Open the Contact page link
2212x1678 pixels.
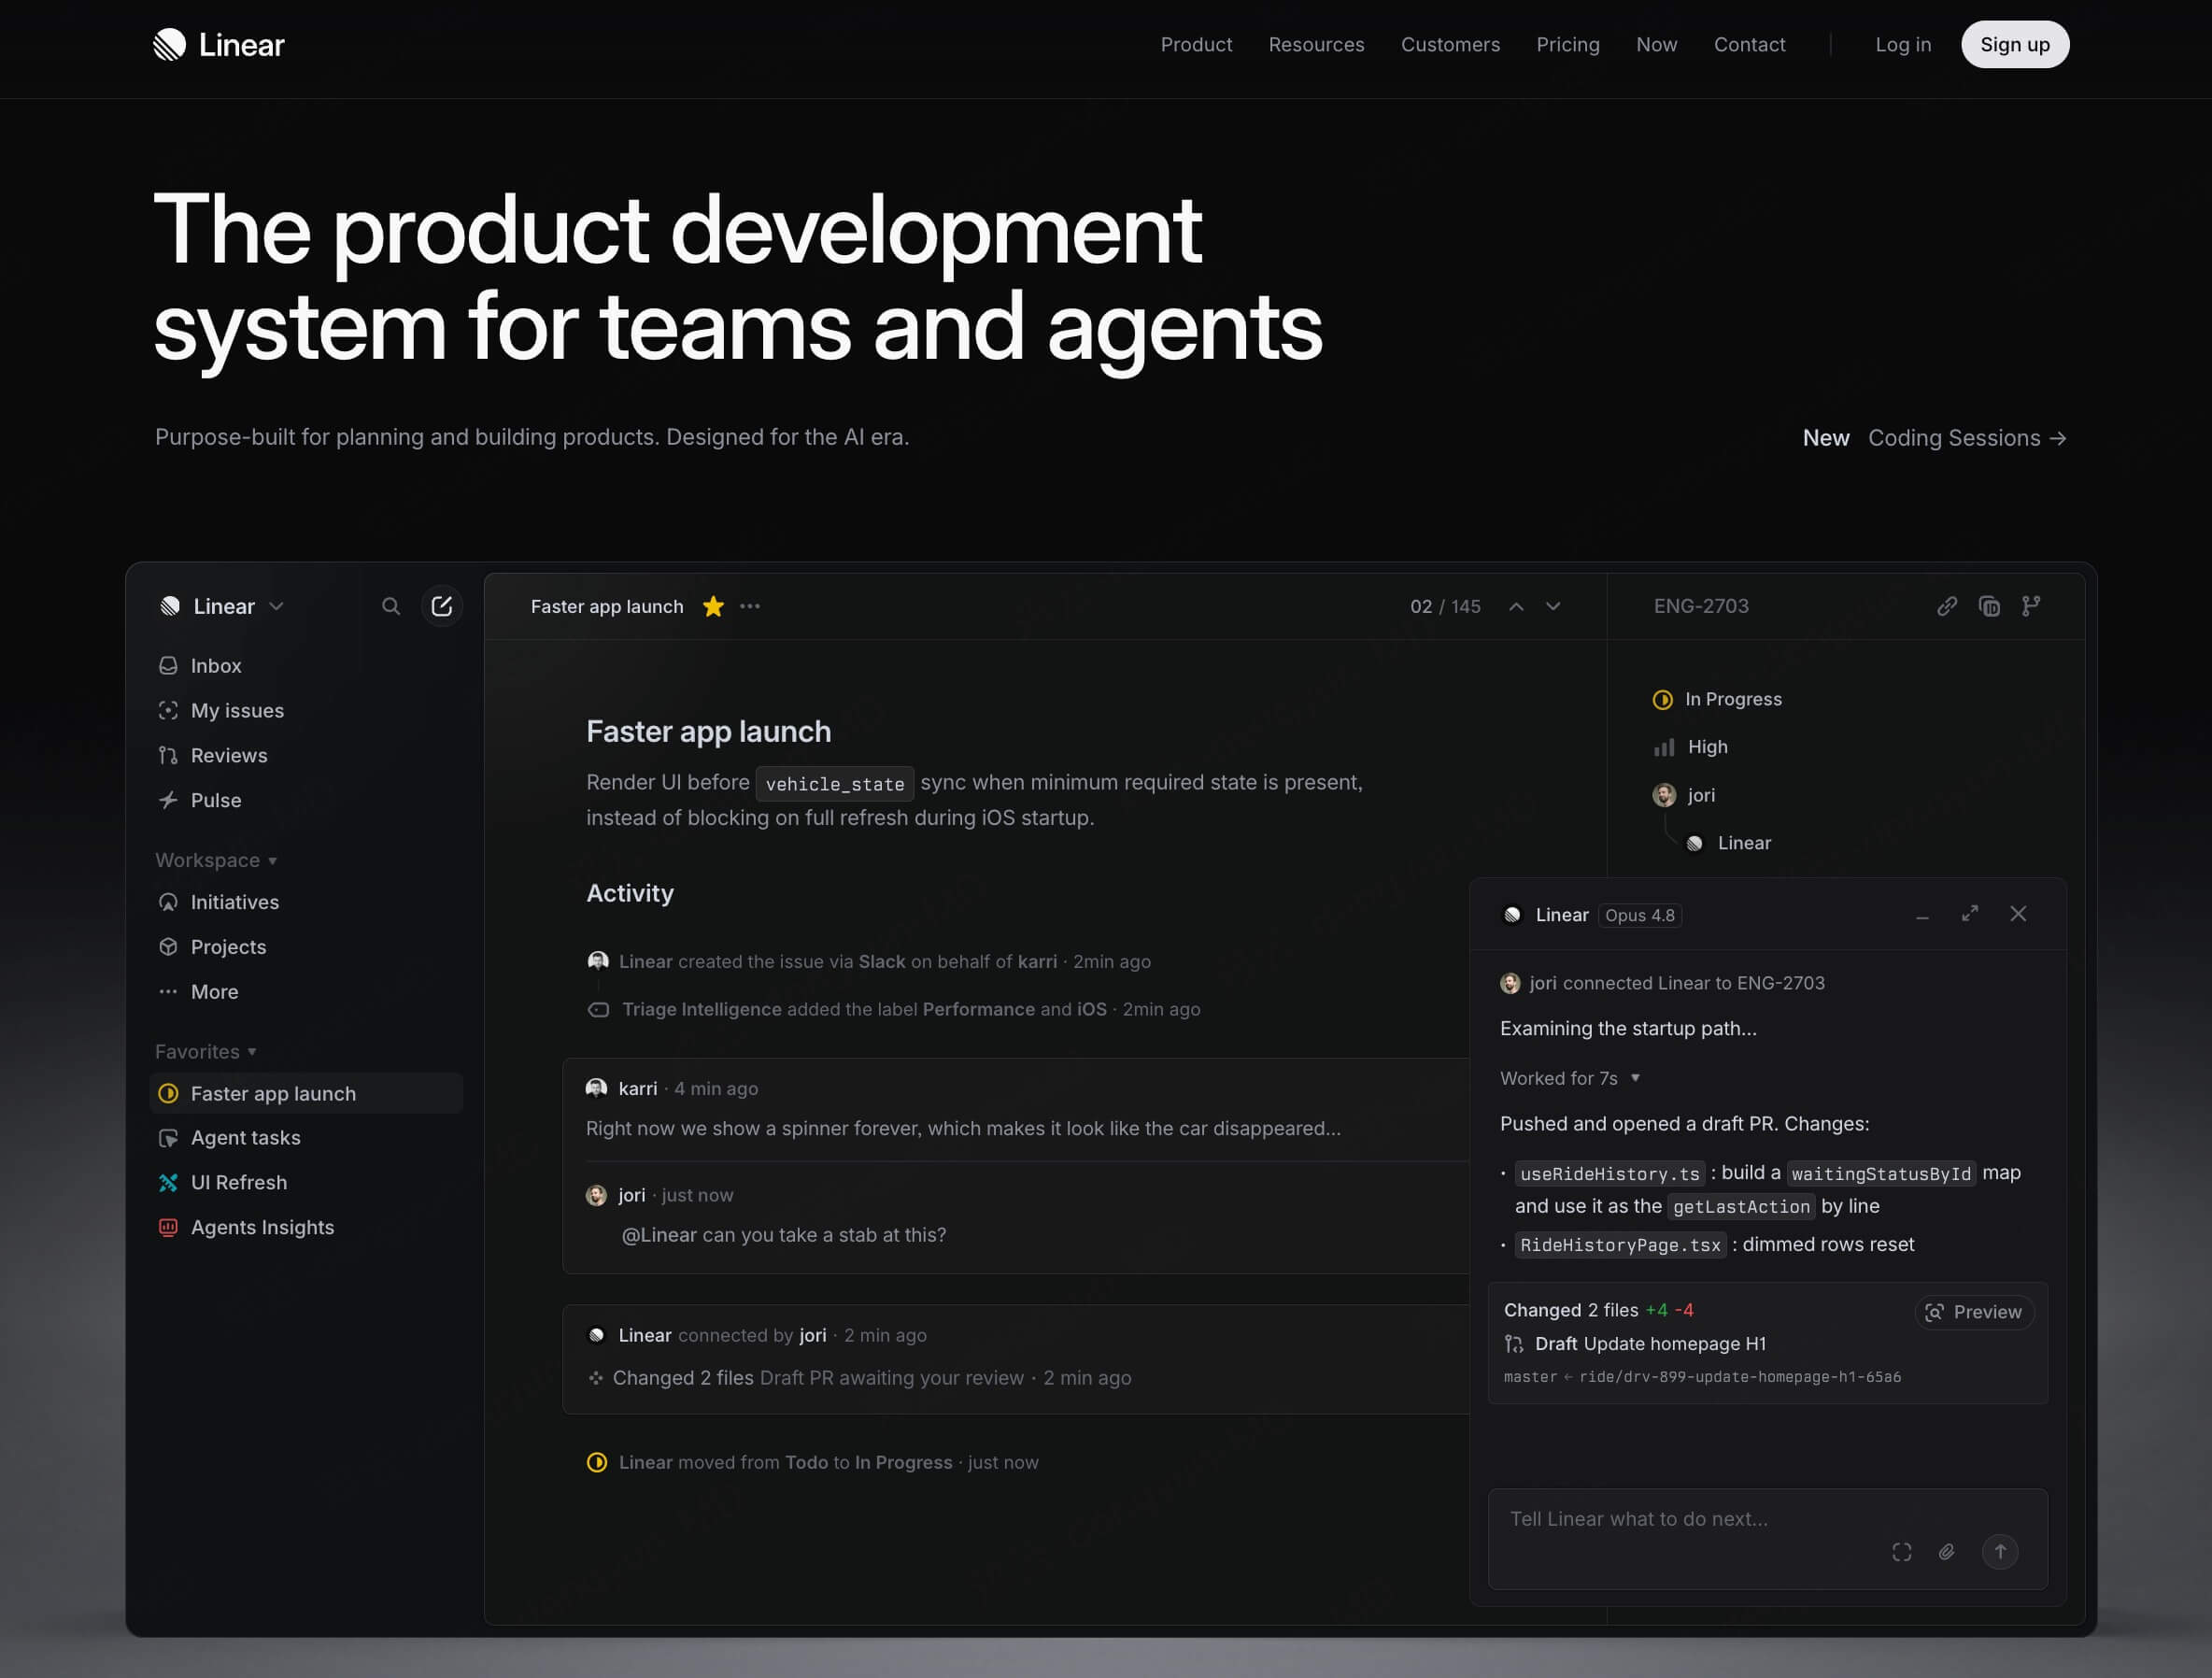point(1749,44)
